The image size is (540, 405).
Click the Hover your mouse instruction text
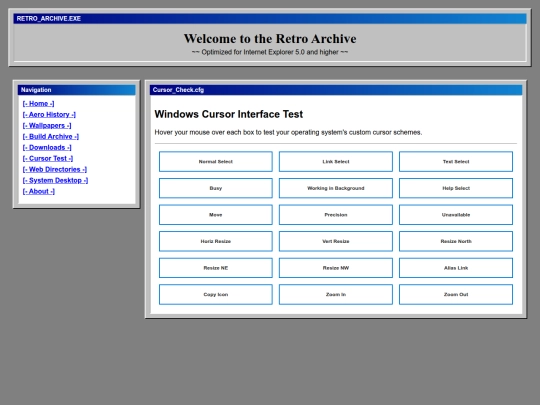[x=288, y=132]
